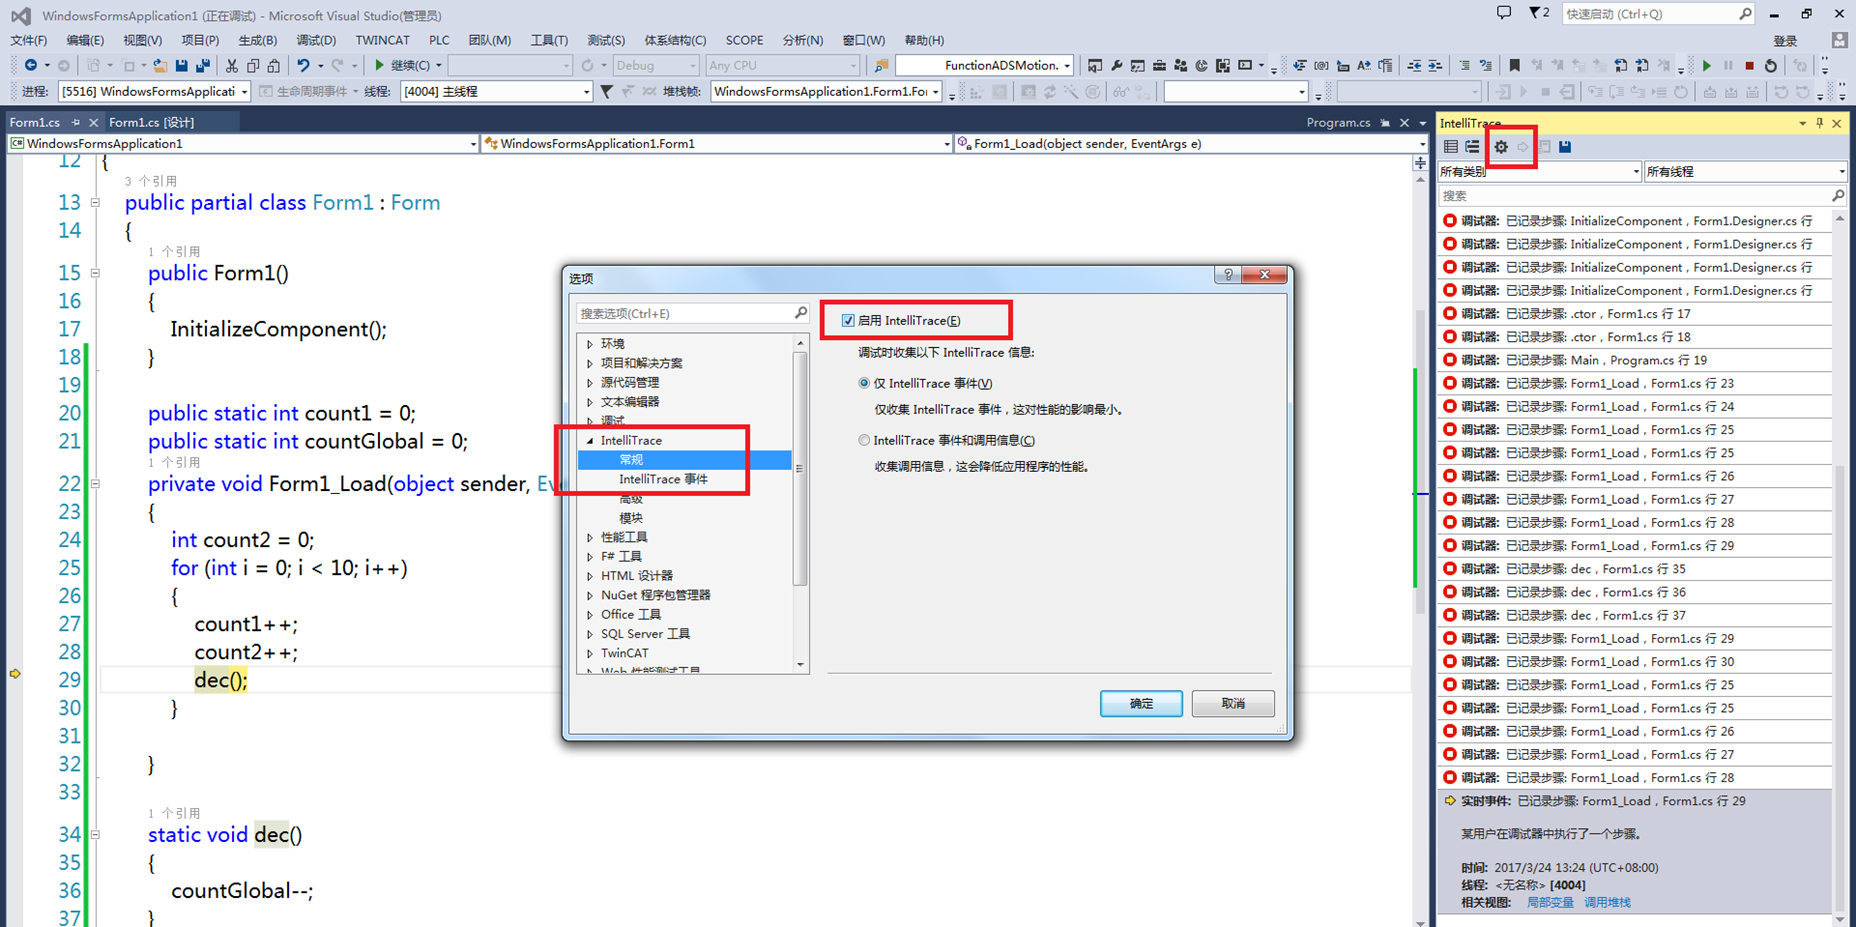This screenshot has width=1856, height=927.
Task: Click help question mark in options dialog
Action: pyautogui.click(x=1228, y=275)
